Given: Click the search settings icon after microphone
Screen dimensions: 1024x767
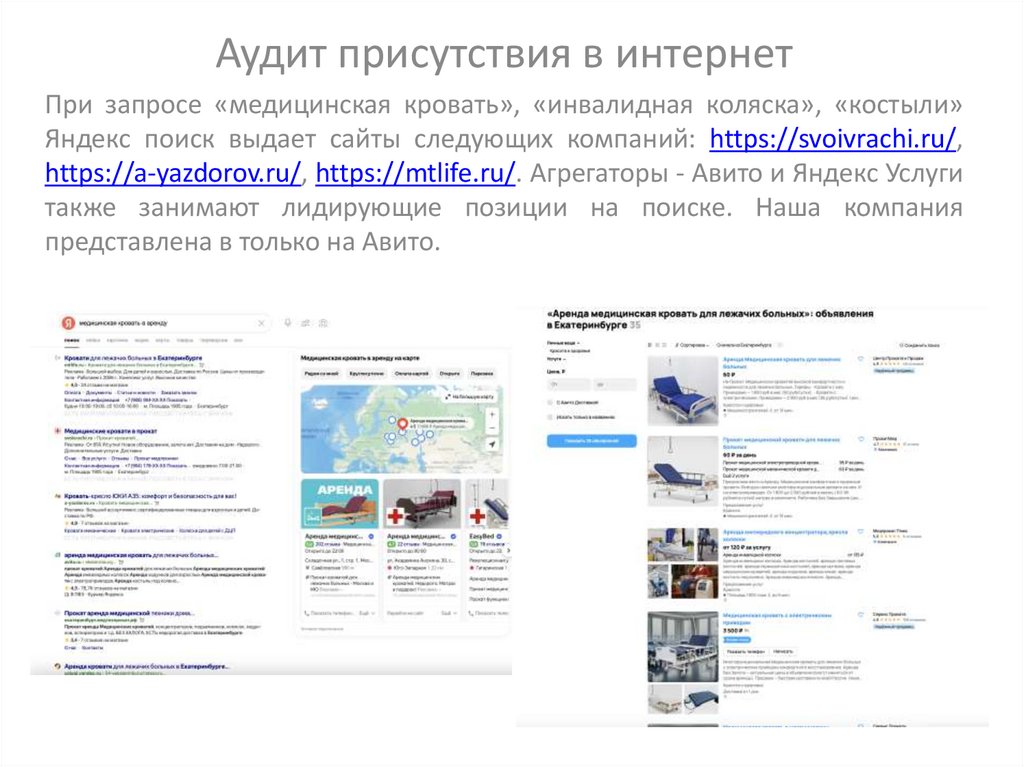Looking at the screenshot, I should (x=305, y=323).
